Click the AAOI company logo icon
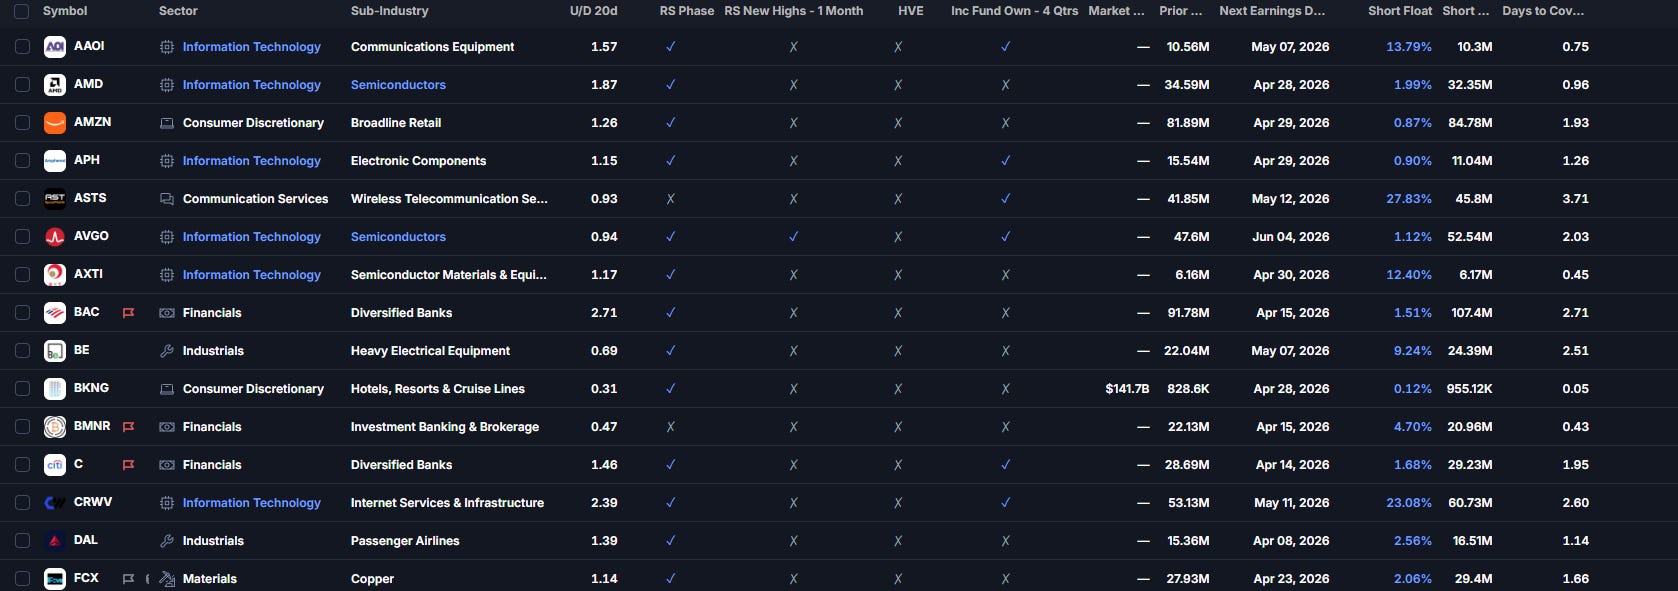This screenshot has width=1678, height=591. (x=55, y=47)
